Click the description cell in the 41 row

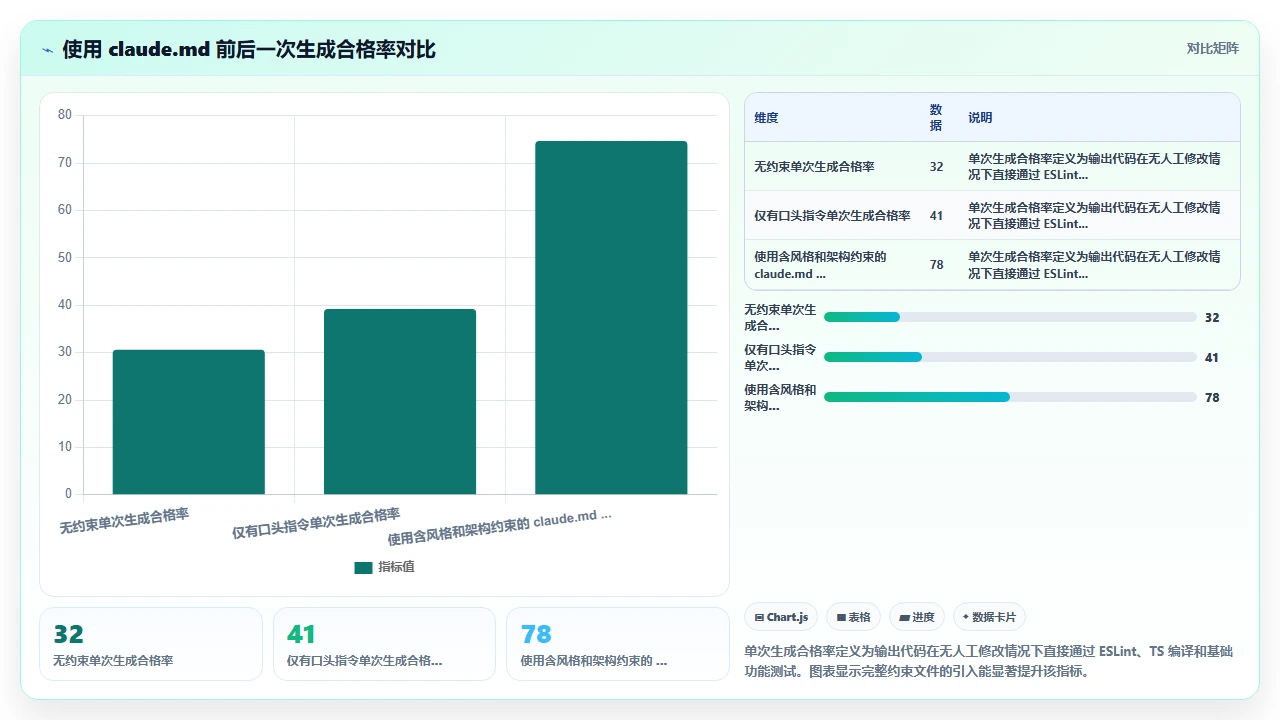coord(1094,216)
